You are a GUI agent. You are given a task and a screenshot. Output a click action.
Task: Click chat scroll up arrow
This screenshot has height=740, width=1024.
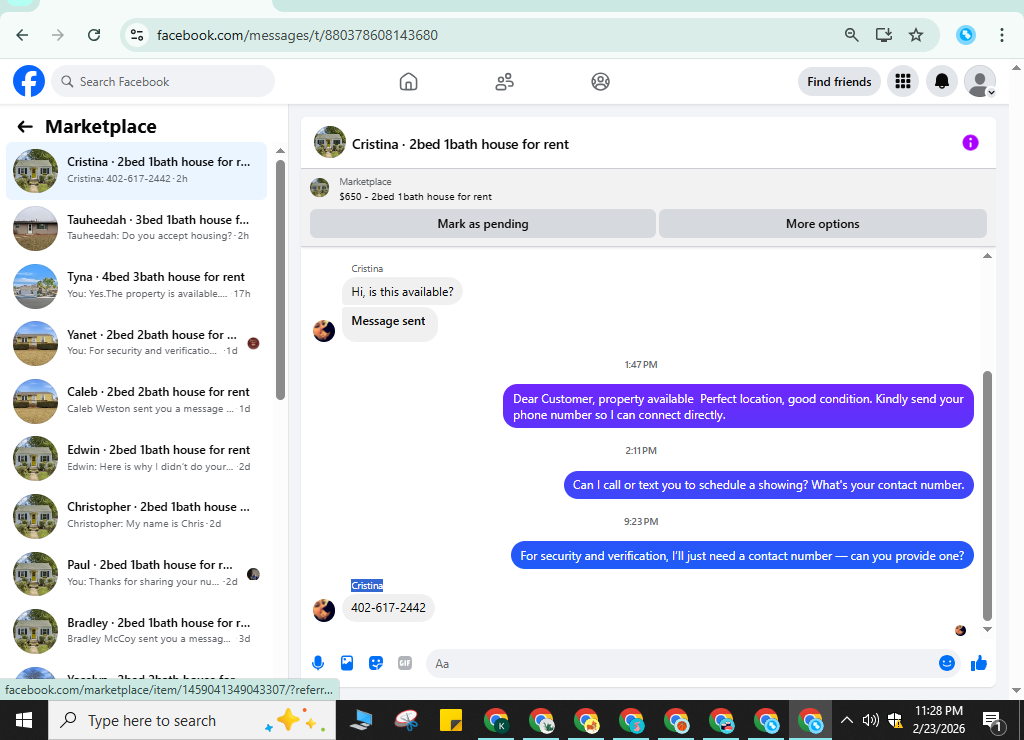[987, 255]
